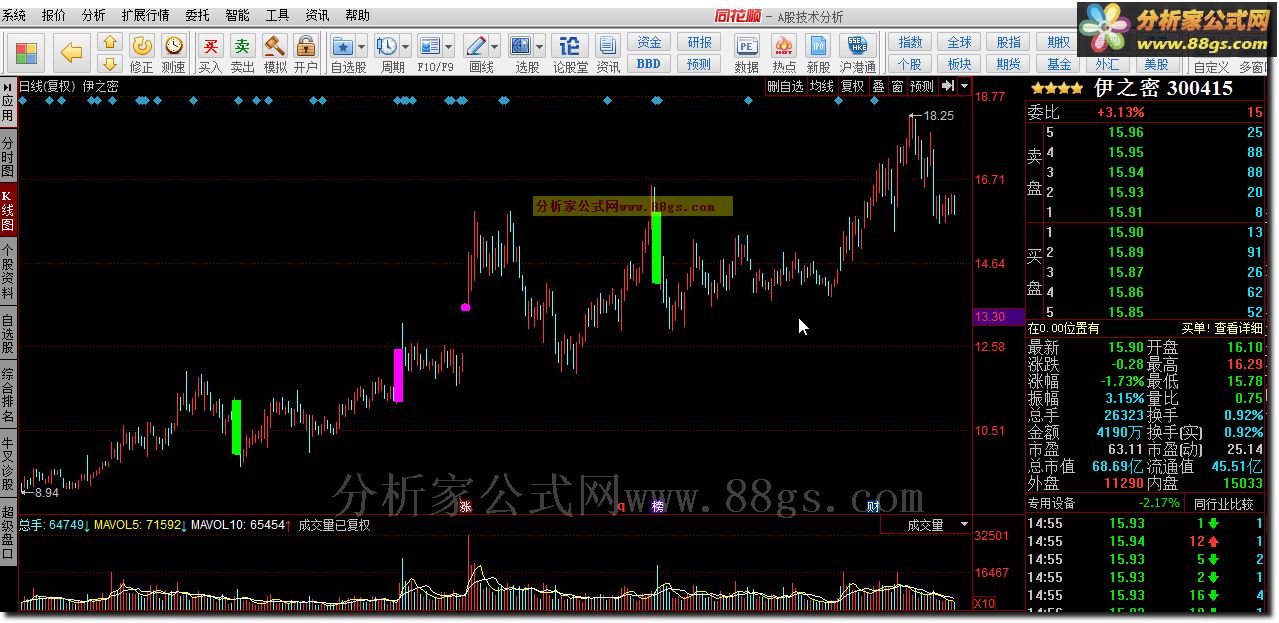This screenshot has height=623, width=1279.
Task: Expand the dropdown arrow beside F10/F9
Action: 449,46
